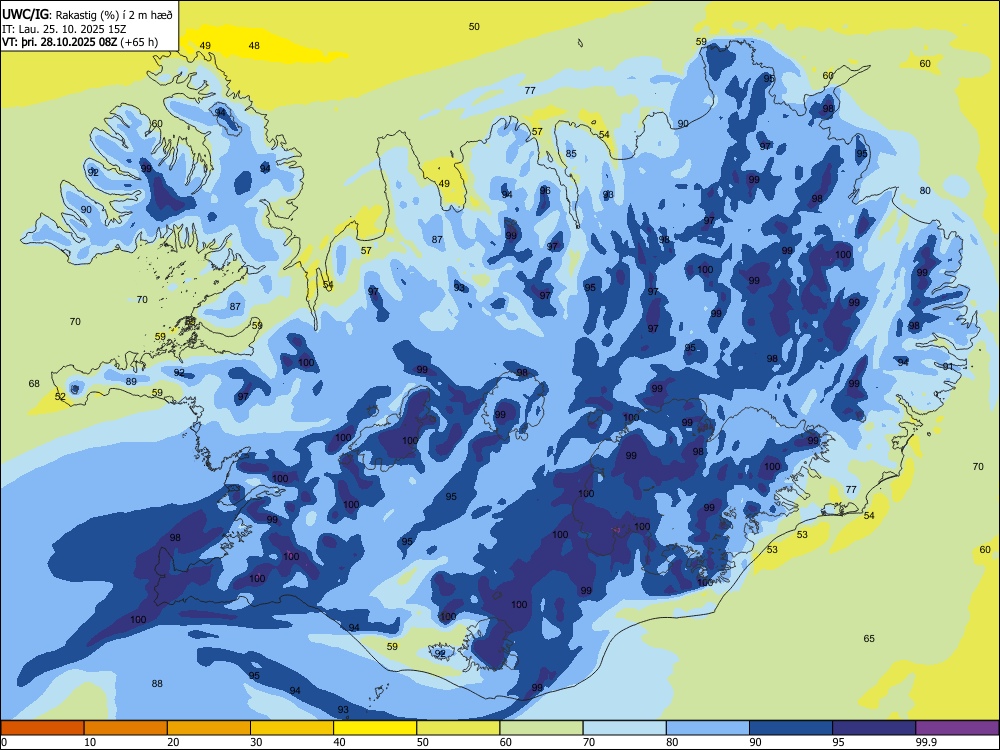Click the indigo 95–99.9 legend swatch
The image size is (1000, 750).
pyautogui.click(x=874, y=728)
